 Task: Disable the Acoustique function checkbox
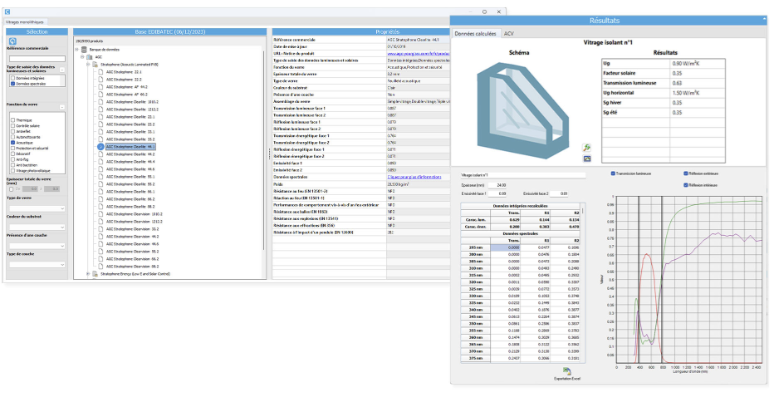[13, 143]
